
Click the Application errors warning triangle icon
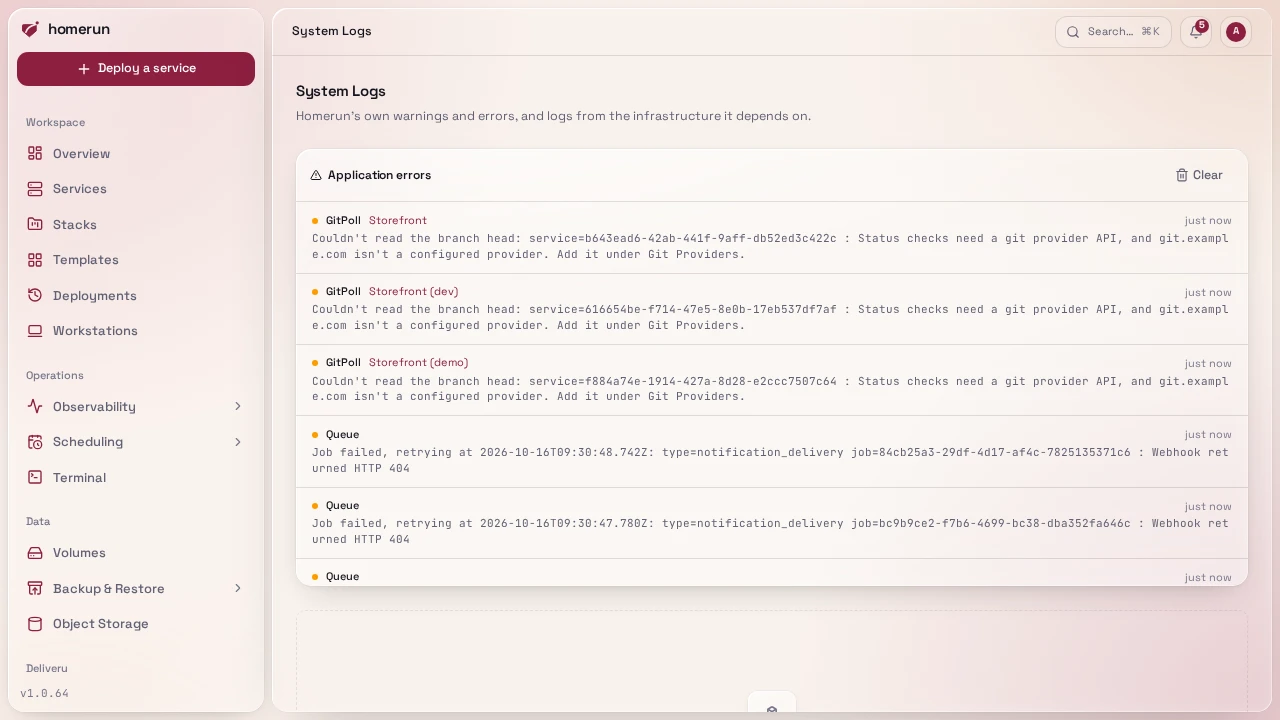pos(316,175)
